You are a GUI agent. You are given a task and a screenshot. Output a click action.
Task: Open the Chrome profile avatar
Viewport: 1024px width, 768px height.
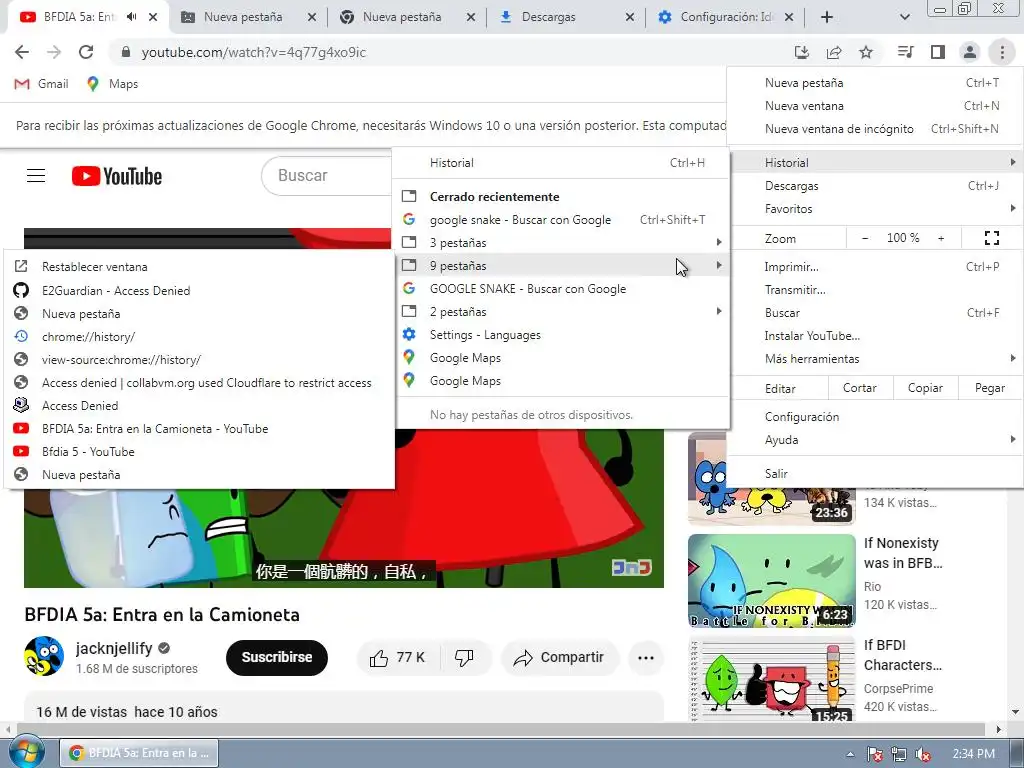click(970, 52)
